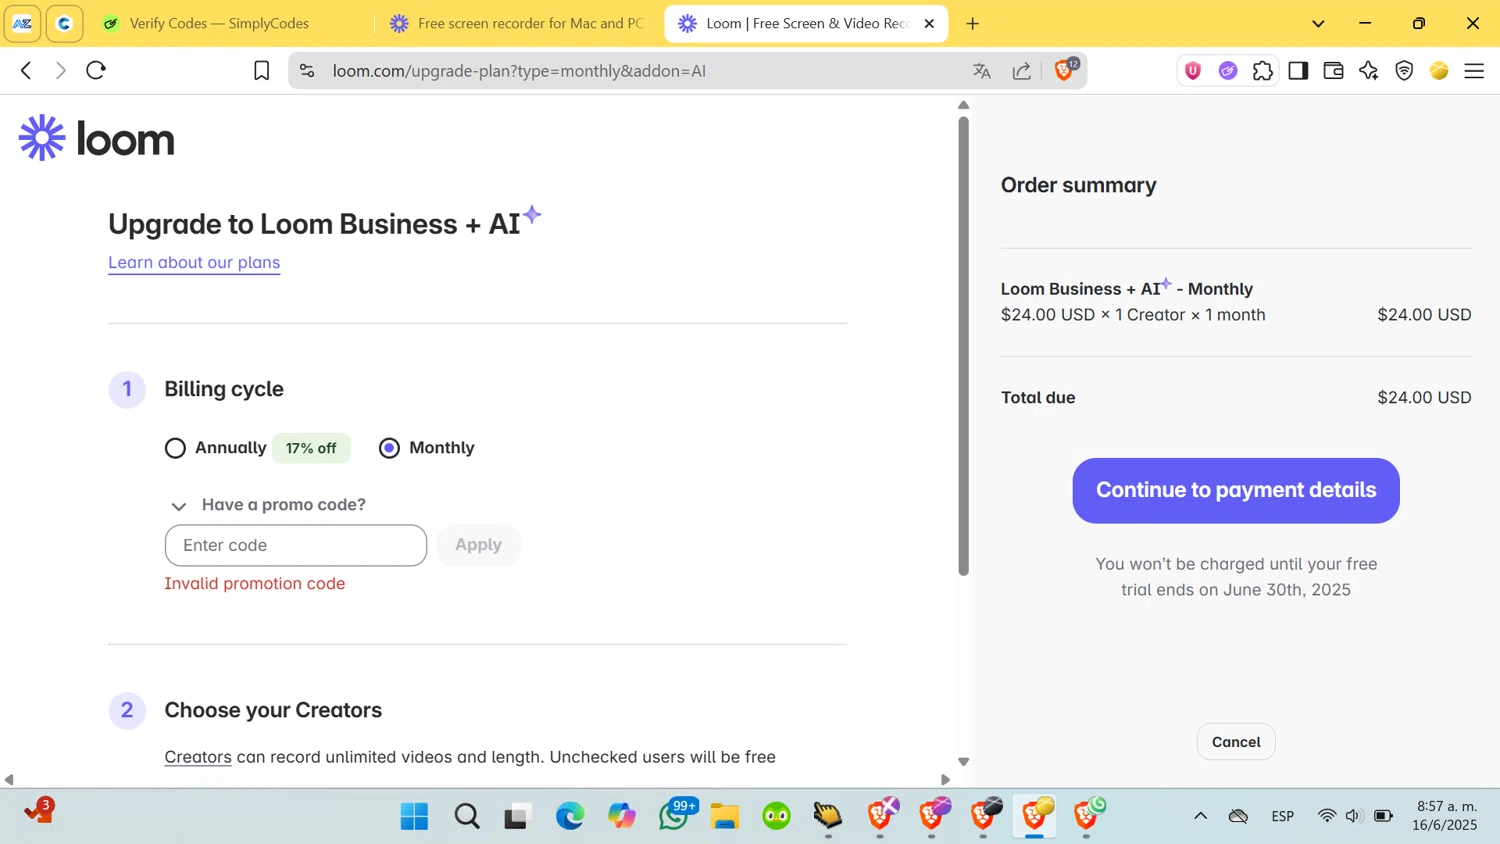The height and width of the screenshot is (844, 1500).
Task: View site information icon beside the URL
Action: (307, 71)
